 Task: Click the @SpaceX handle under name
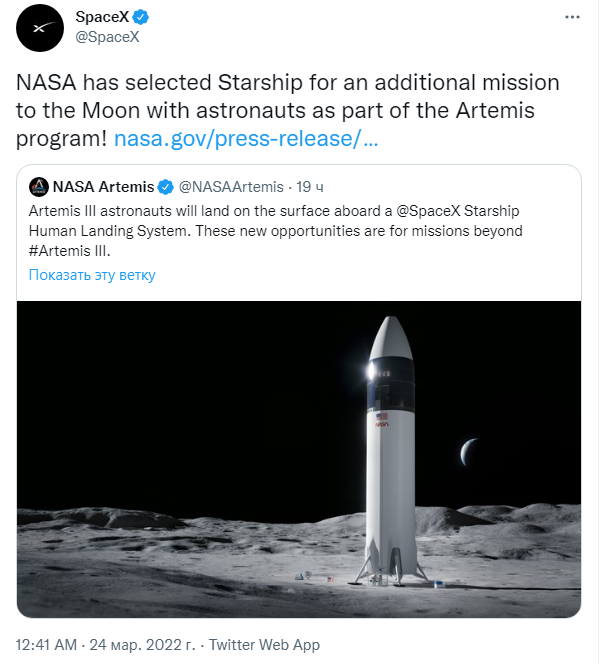coord(107,38)
